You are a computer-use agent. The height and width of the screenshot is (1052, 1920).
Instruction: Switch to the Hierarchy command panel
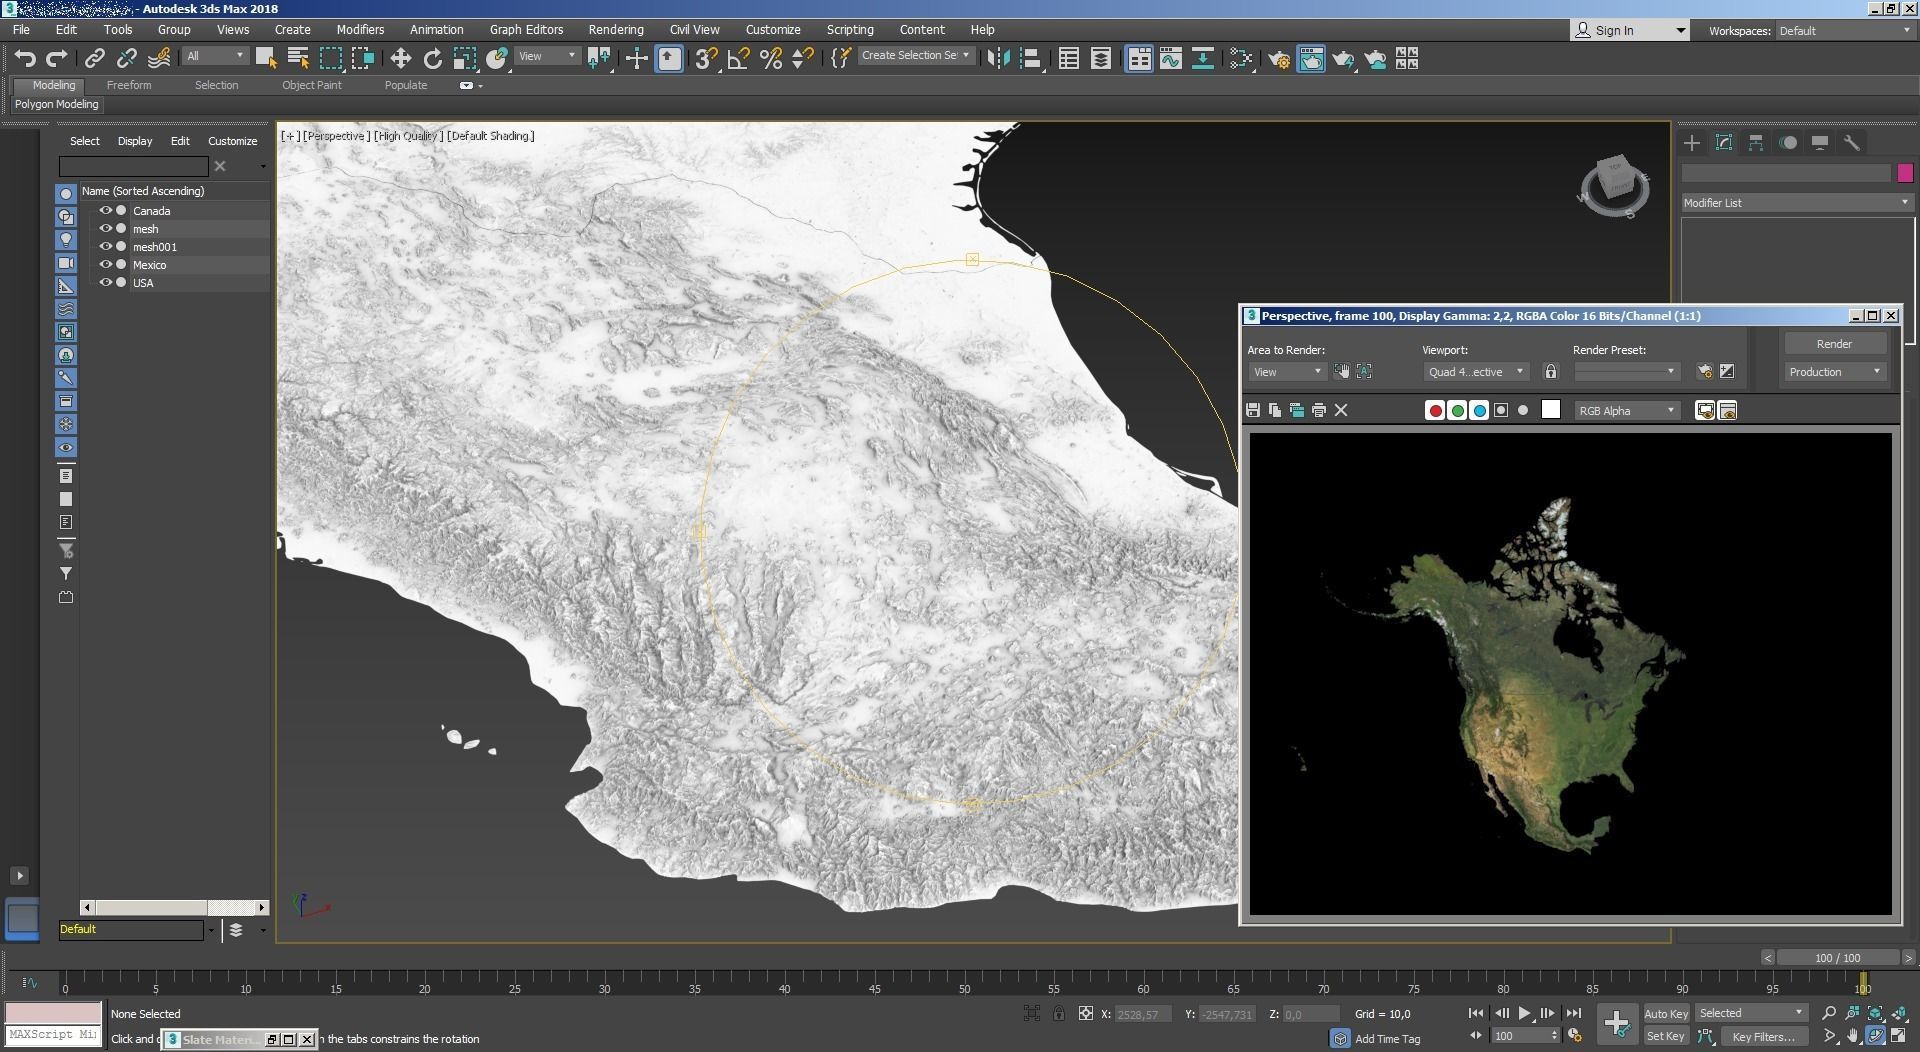[x=1756, y=143]
